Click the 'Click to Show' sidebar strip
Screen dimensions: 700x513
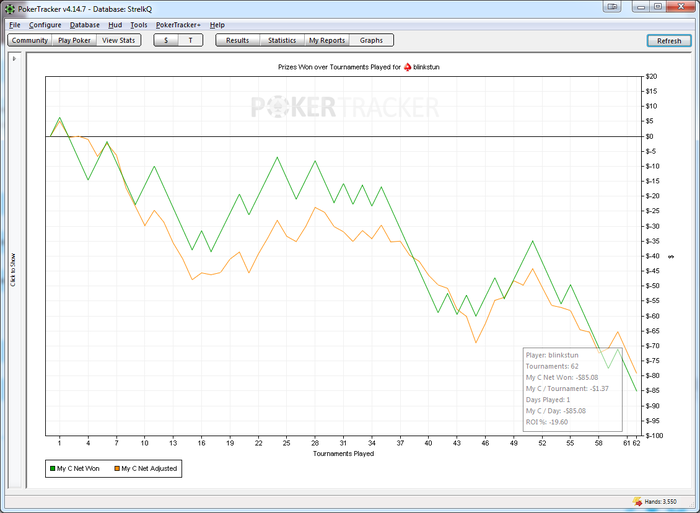(x=13, y=270)
